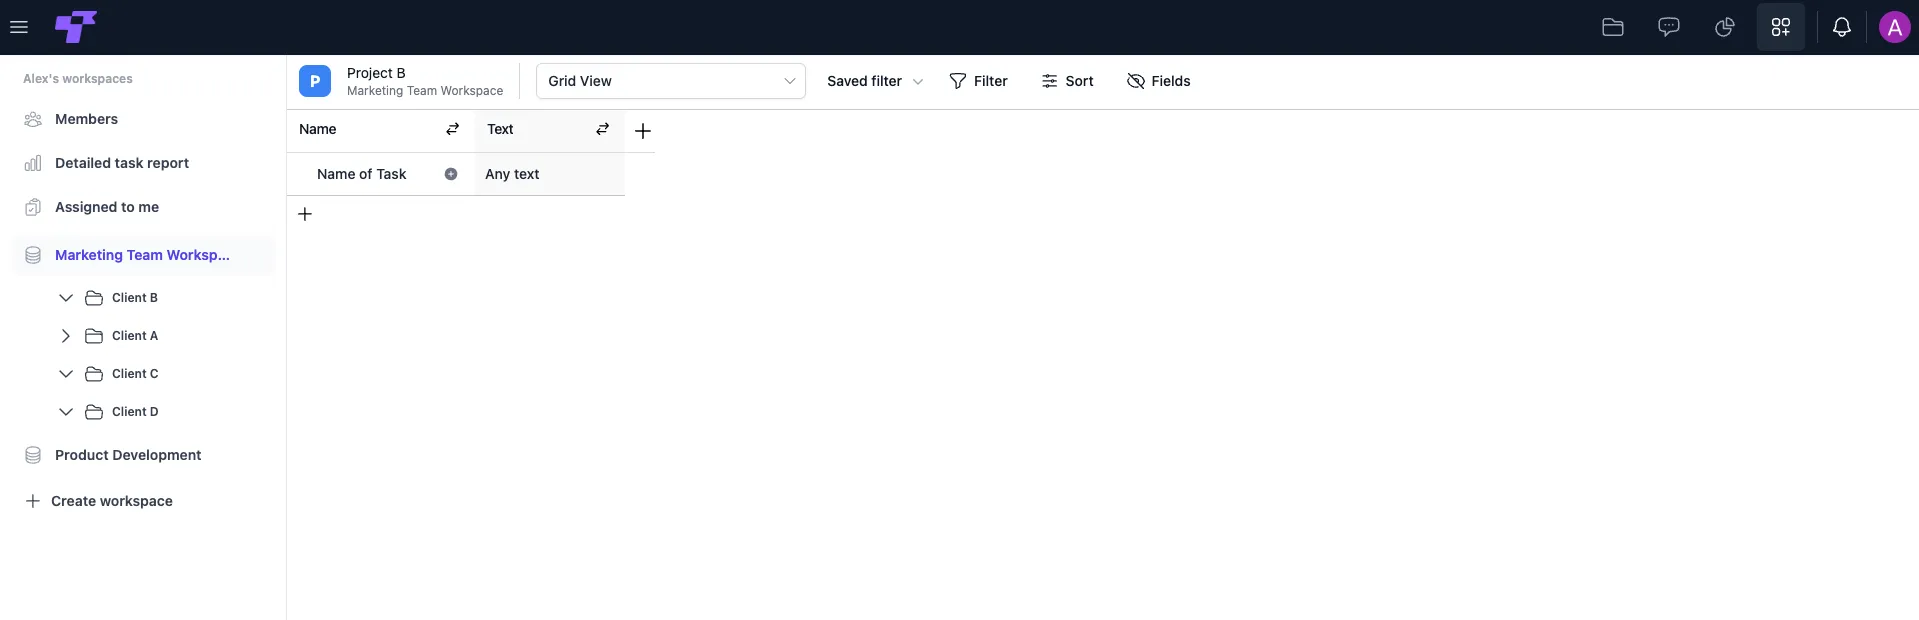Viewport: 1919px width, 620px height.
Task: Collapse the Client D folder chevron
Action: 66,412
